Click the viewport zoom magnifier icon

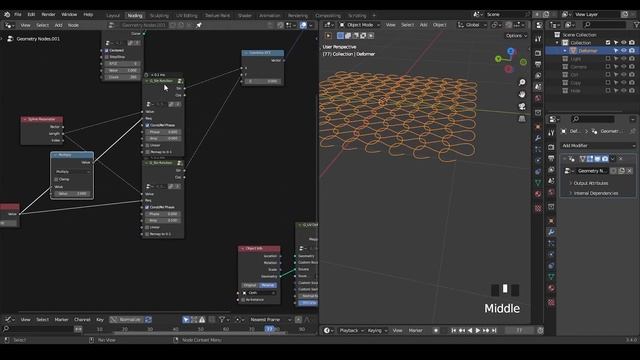point(522,82)
